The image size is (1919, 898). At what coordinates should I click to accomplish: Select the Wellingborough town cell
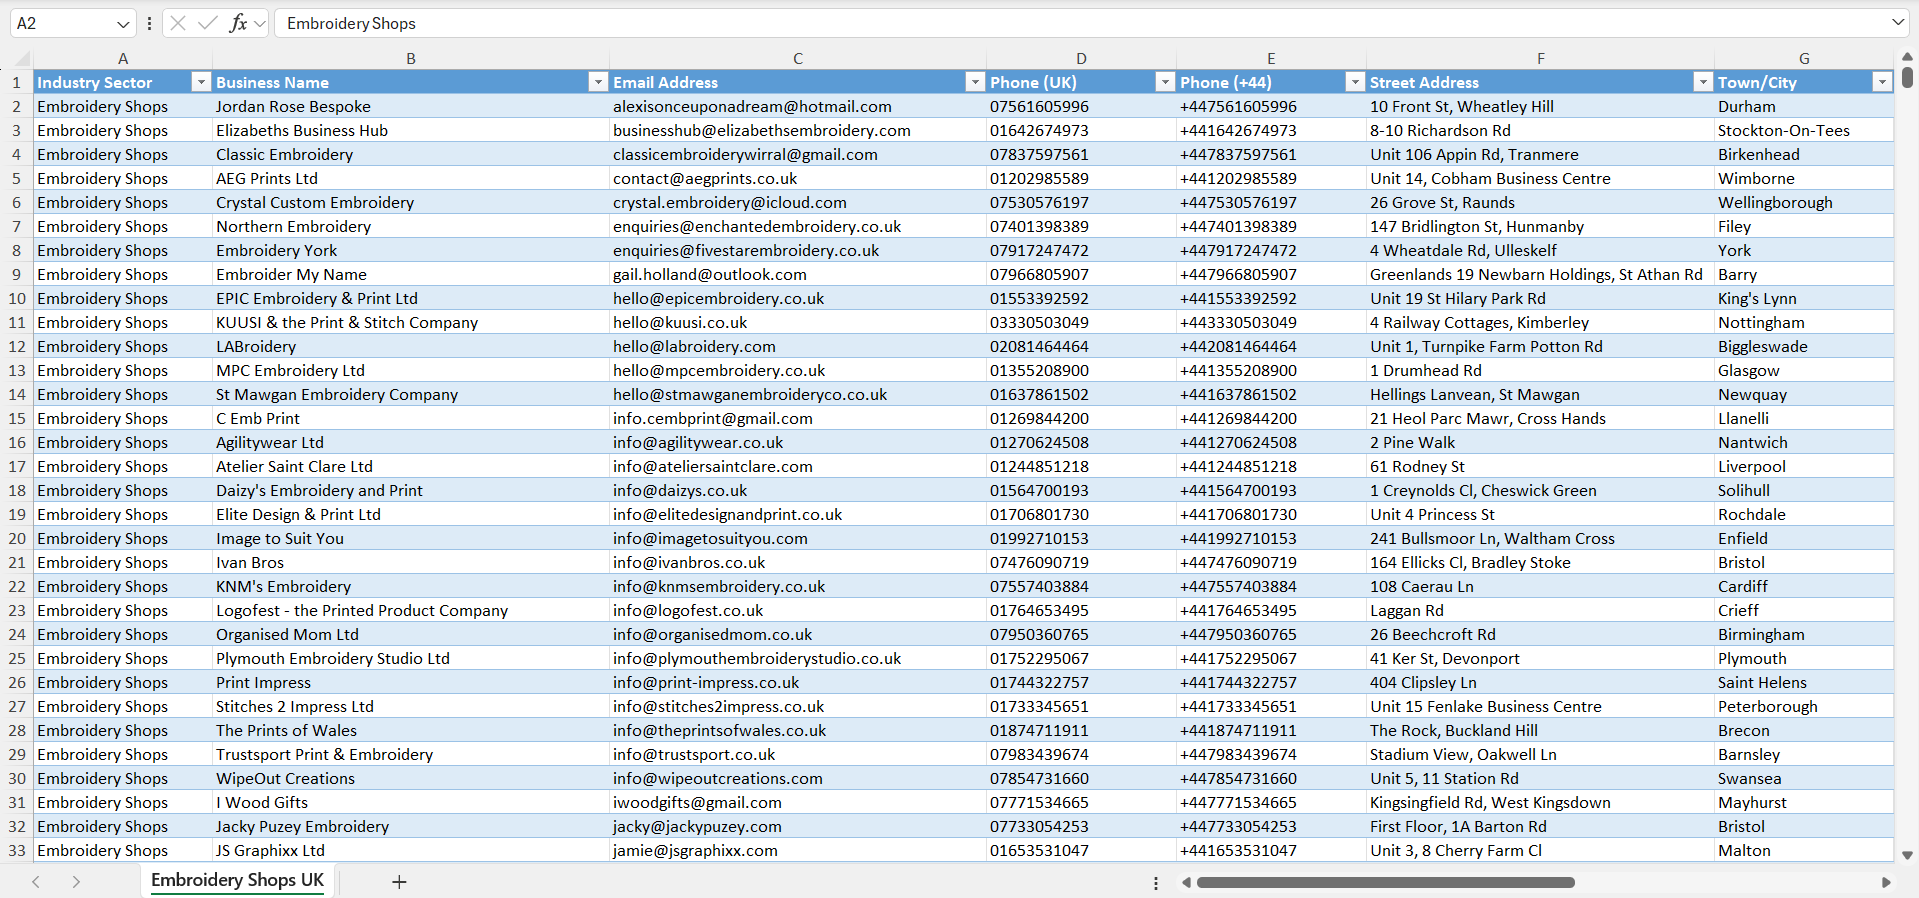coord(1804,202)
